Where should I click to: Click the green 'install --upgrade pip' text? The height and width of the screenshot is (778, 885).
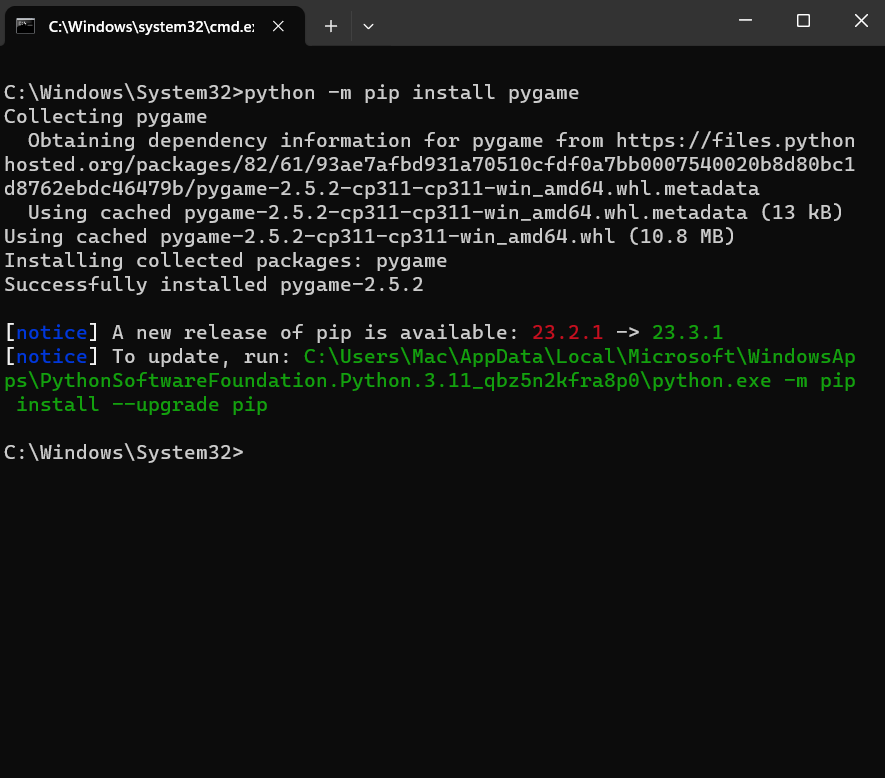pos(142,405)
